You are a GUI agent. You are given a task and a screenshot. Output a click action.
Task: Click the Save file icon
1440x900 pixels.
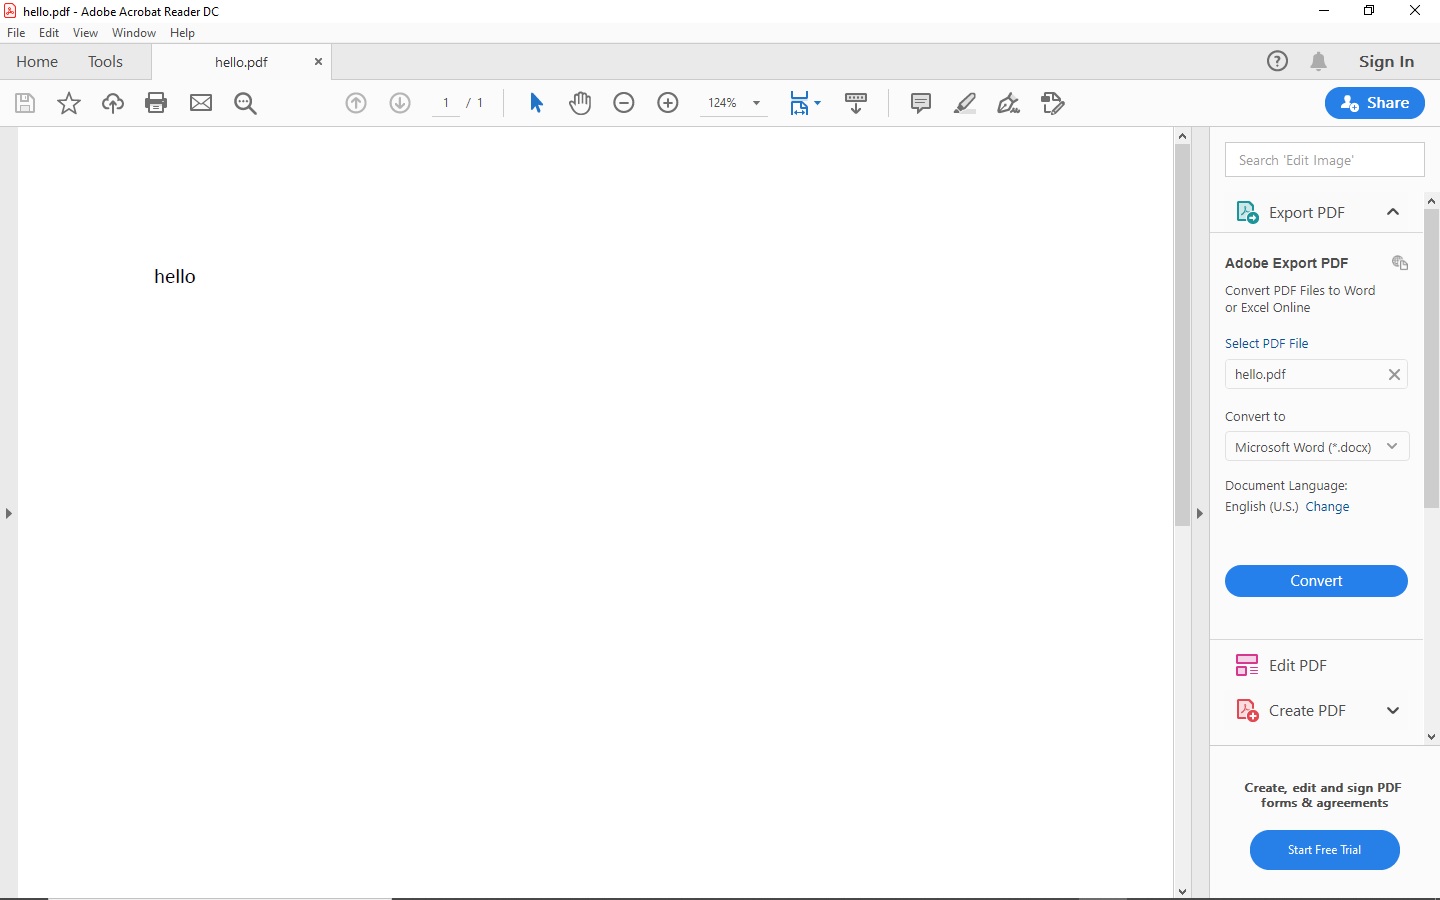[x=25, y=103]
